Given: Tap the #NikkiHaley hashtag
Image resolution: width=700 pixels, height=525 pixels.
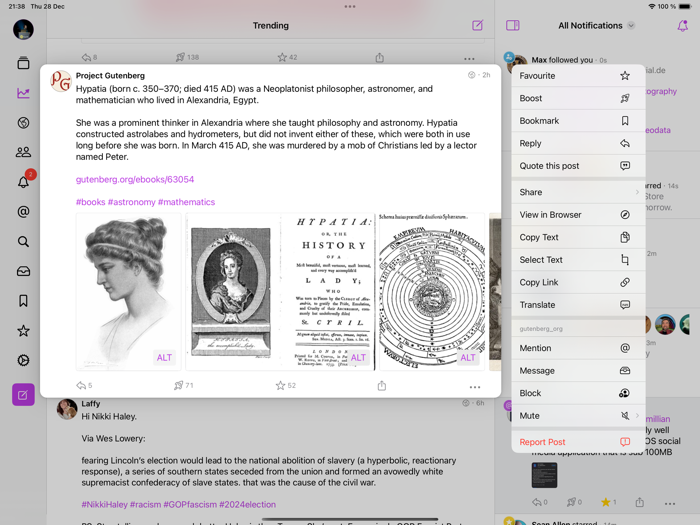Looking at the screenshot, I should (x=104, y=504).
